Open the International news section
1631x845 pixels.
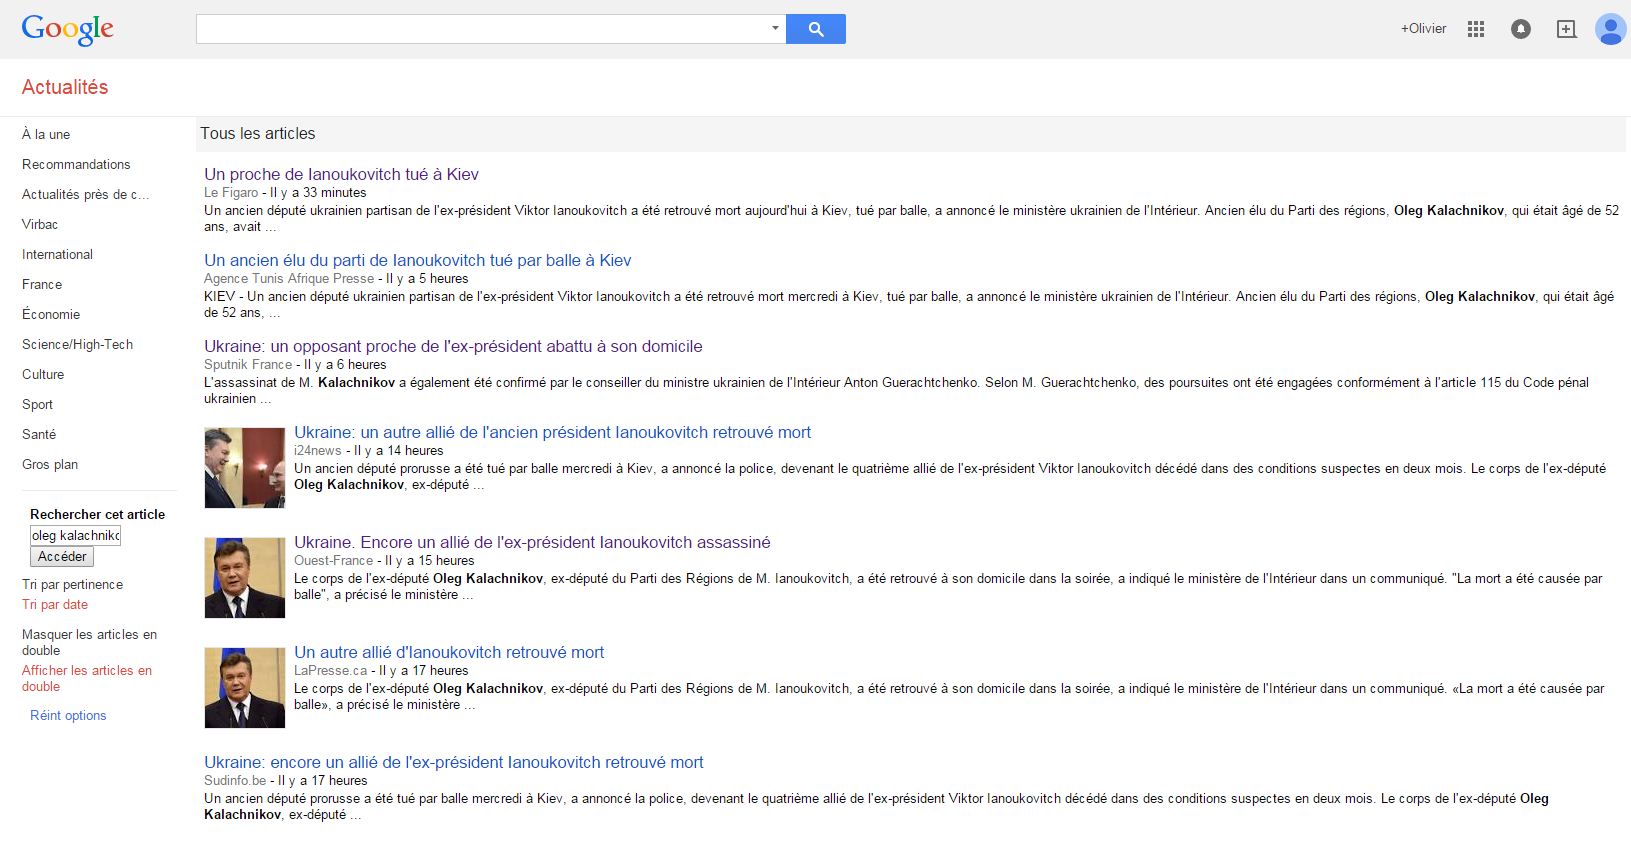[x=57, y=254]
